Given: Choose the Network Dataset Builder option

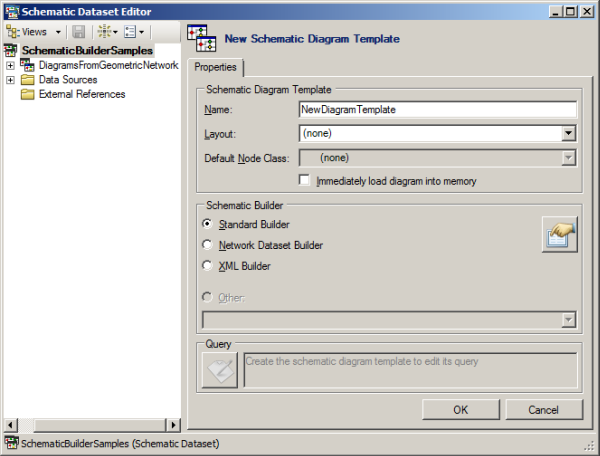Looking at the screenshot, I should pos(208,245).
